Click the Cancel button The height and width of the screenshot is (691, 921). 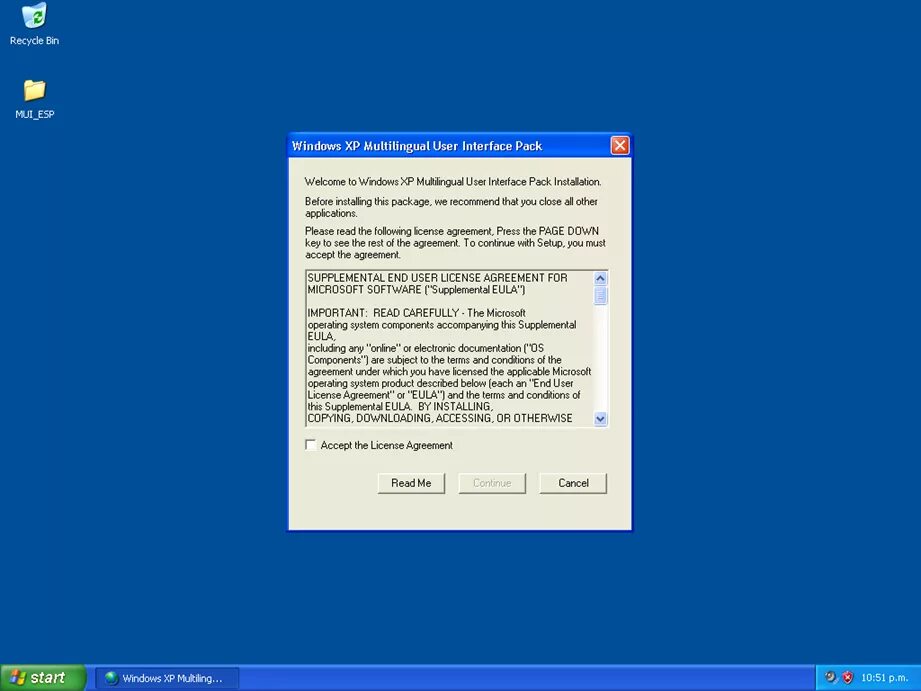(573, 483)
